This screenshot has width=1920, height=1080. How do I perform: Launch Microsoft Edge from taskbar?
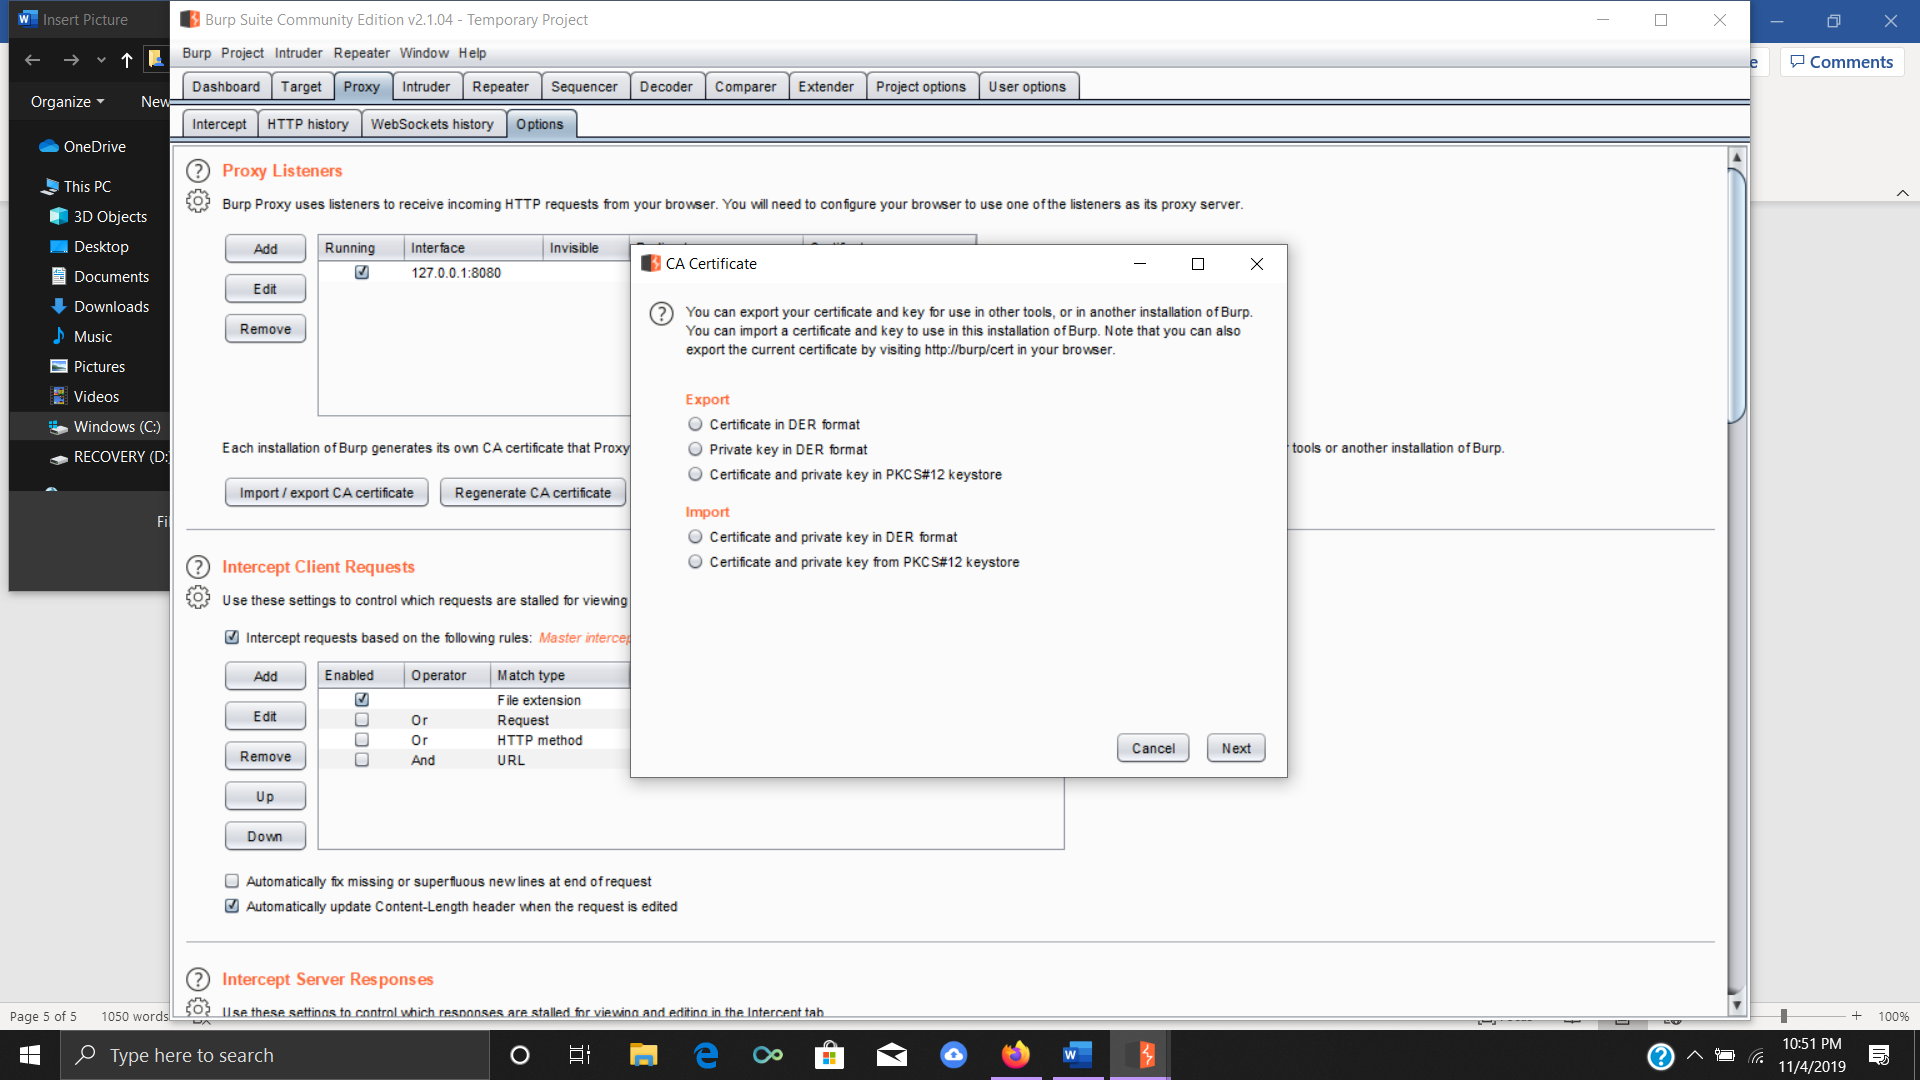point(706,1055)
